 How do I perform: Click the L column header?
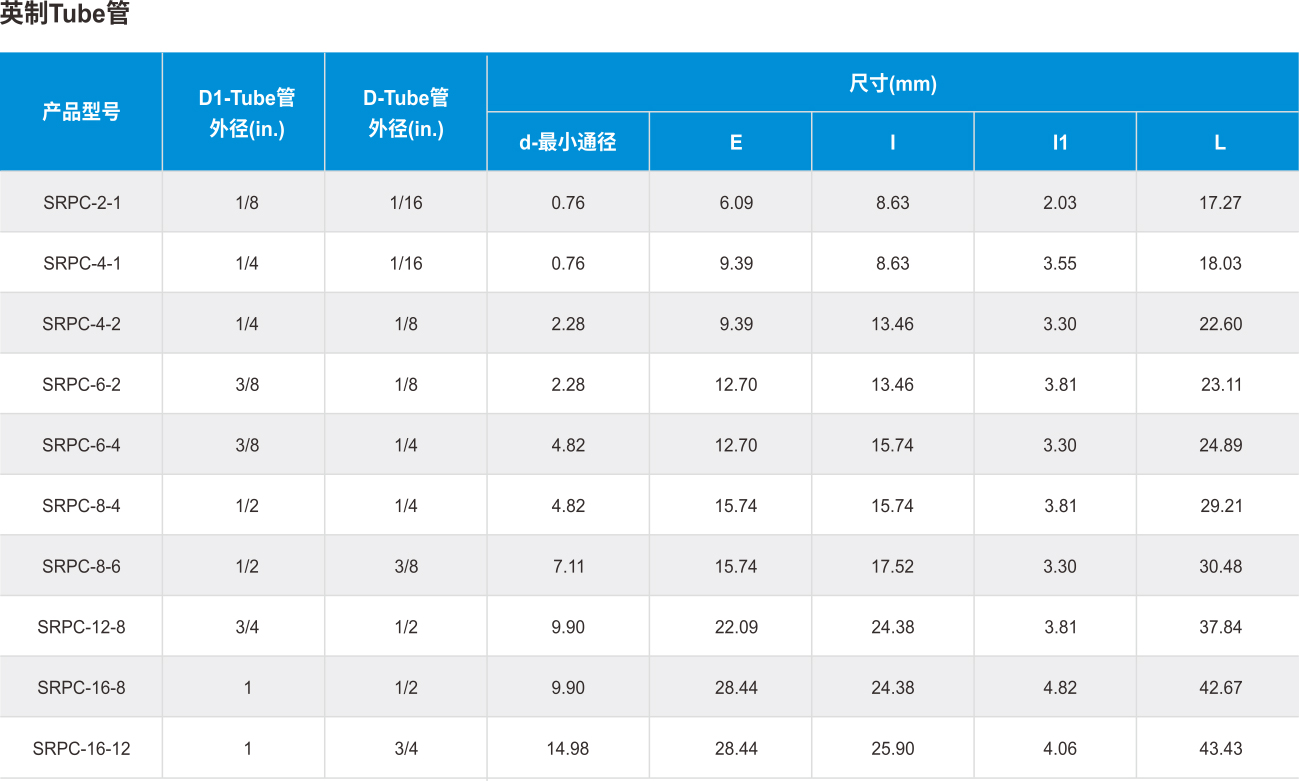1220,142
